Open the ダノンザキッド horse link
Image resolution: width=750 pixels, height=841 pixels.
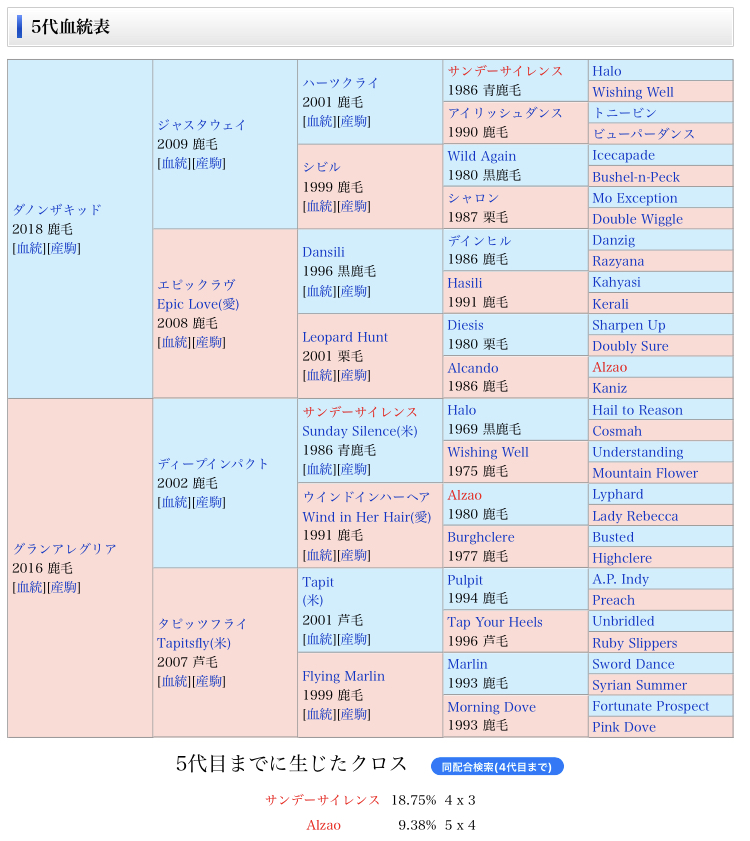tap(57, 210)
